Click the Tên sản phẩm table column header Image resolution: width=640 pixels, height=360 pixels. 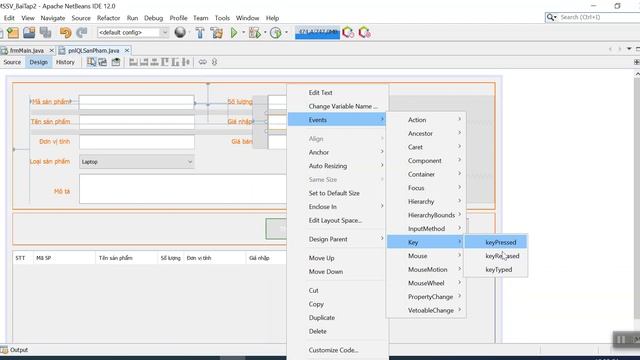point(126,258)
